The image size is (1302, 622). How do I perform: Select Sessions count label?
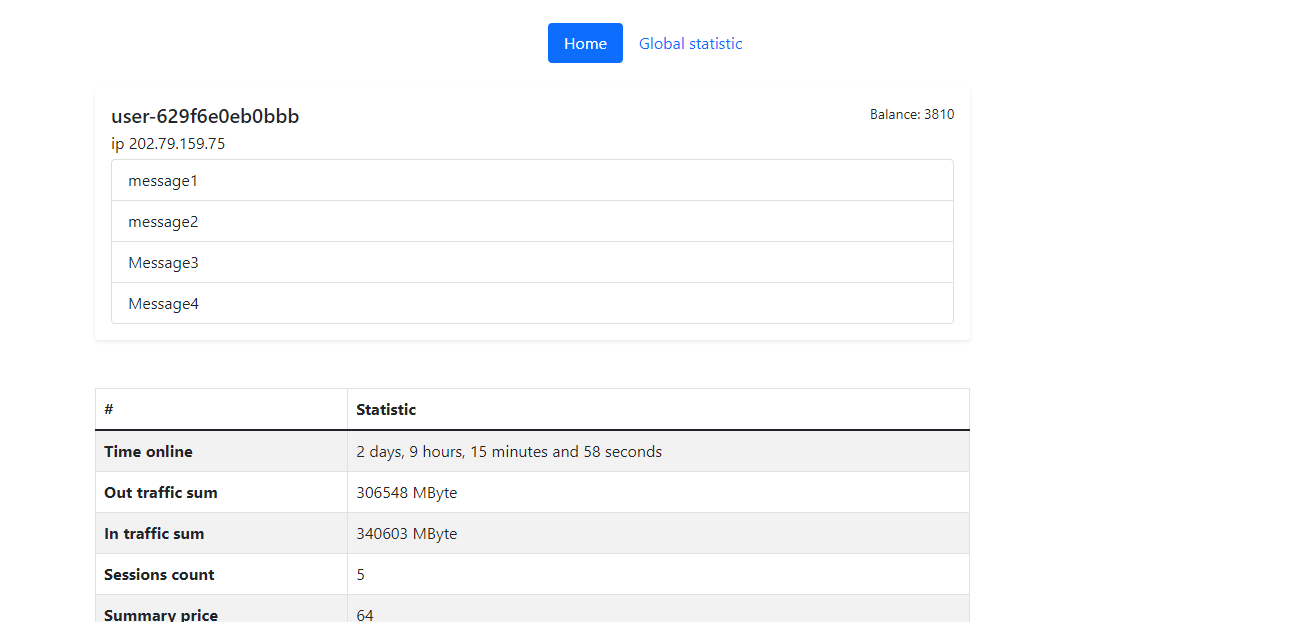click(x=159, y=574)
